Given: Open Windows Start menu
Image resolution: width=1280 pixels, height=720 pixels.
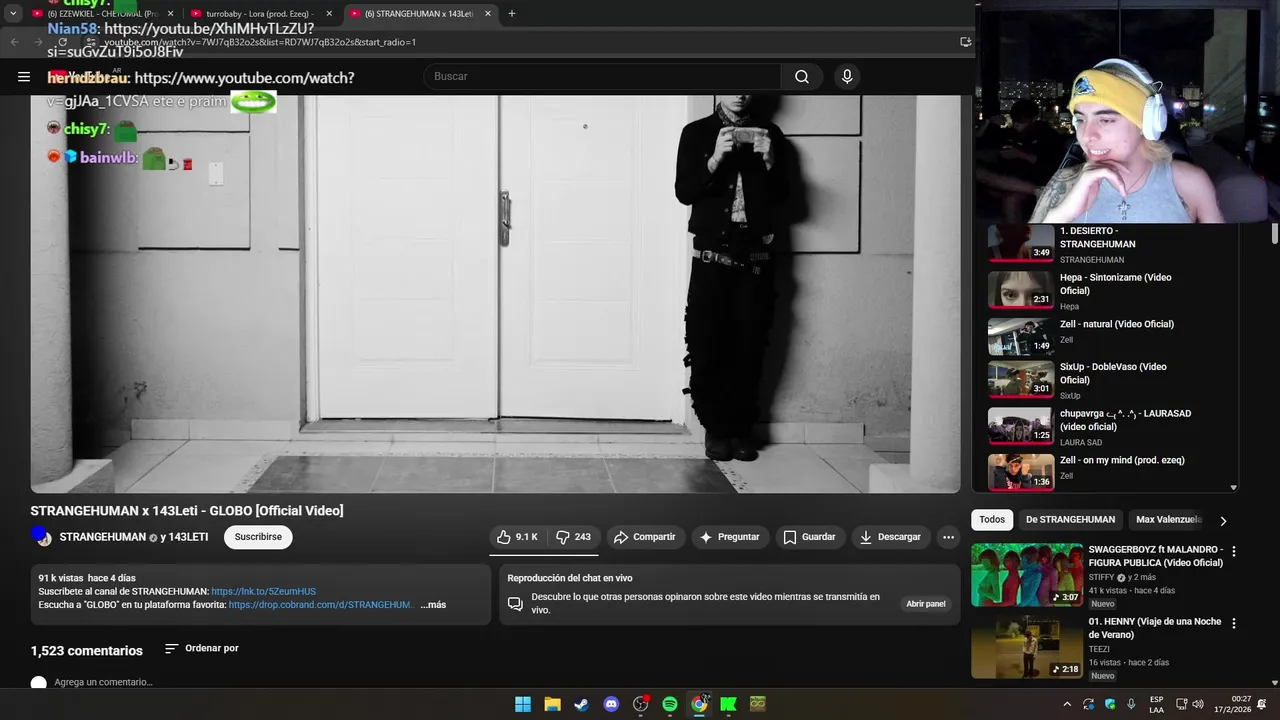Looking at the screenshot, I should pyautogui.click(x=523, y=704).
